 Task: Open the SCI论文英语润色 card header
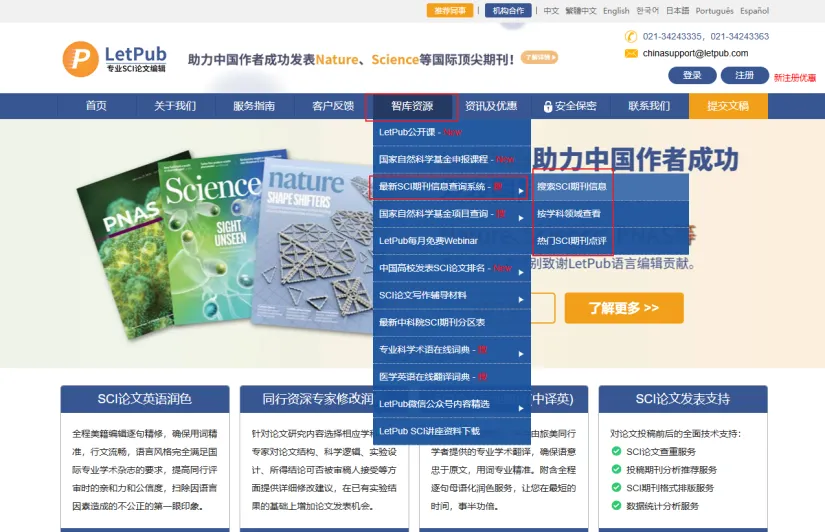(x=145, y=399)
